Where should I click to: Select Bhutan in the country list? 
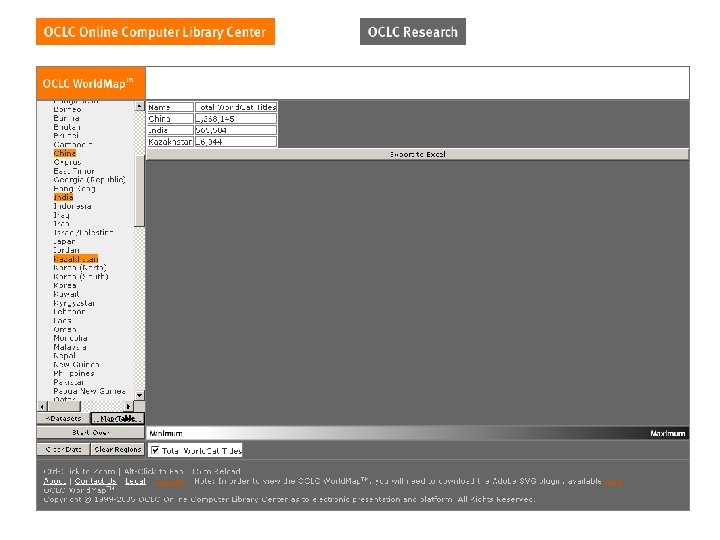coord(67,127)
